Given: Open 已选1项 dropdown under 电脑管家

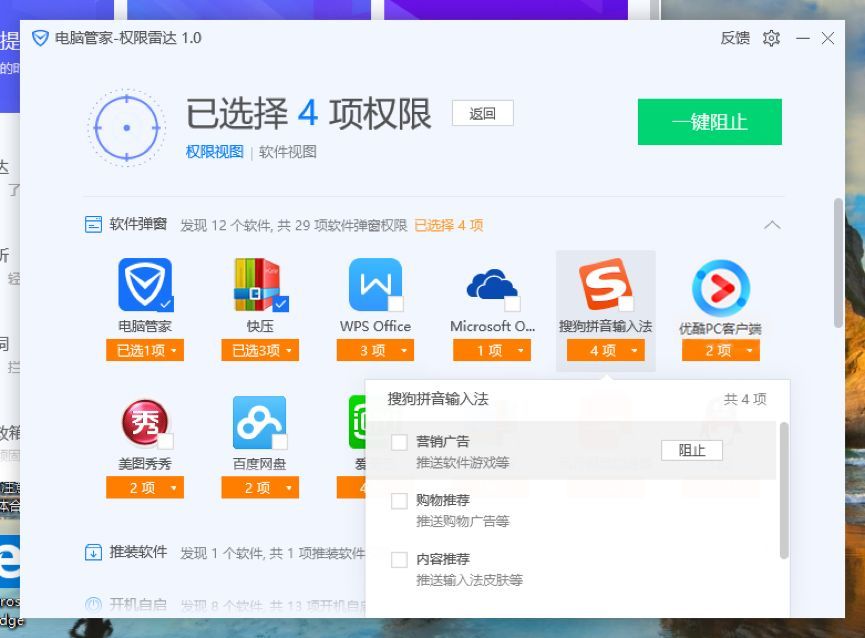Looking at the screenshot, I should pyautogui.click(x=145, y=350).
